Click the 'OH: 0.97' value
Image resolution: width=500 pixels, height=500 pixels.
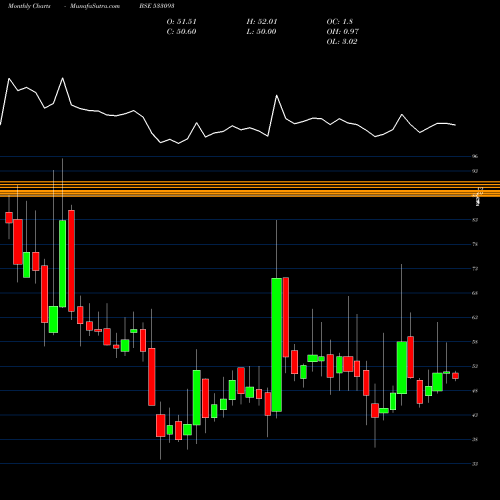[343, 32]
